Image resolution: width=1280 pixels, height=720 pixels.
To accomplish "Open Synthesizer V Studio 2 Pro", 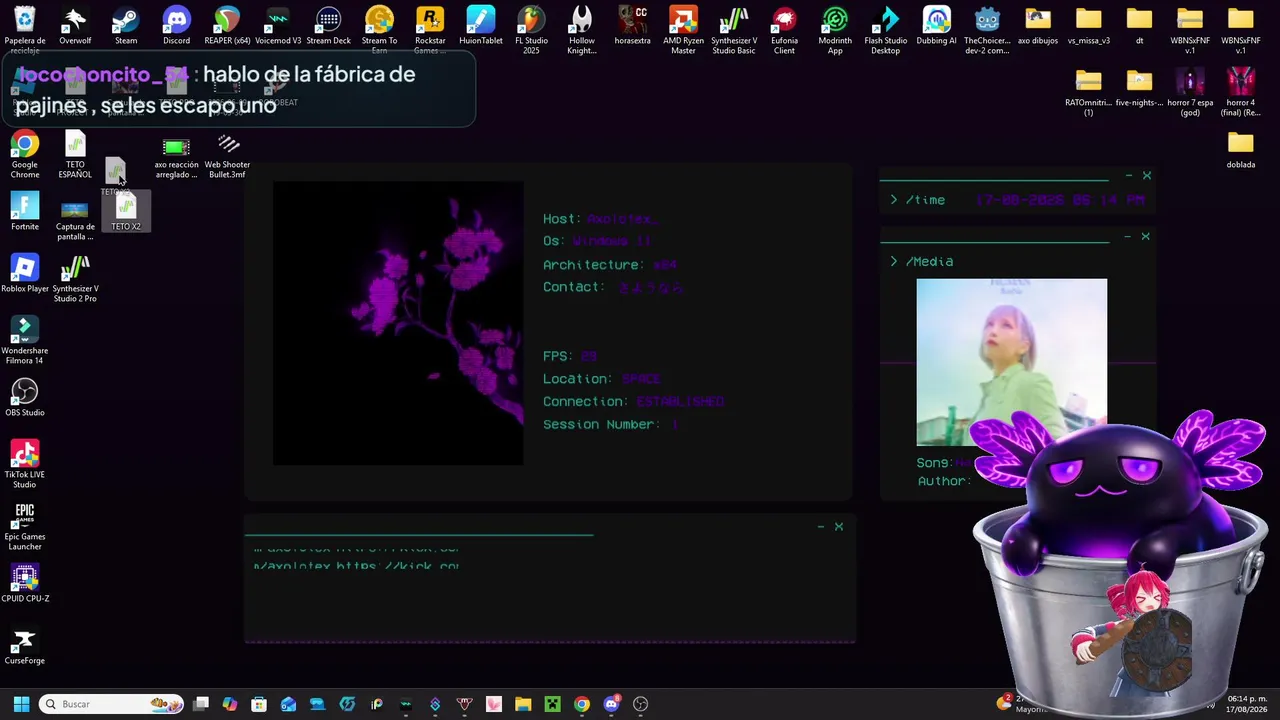I will pyautogui.click(x=75, y=278).
